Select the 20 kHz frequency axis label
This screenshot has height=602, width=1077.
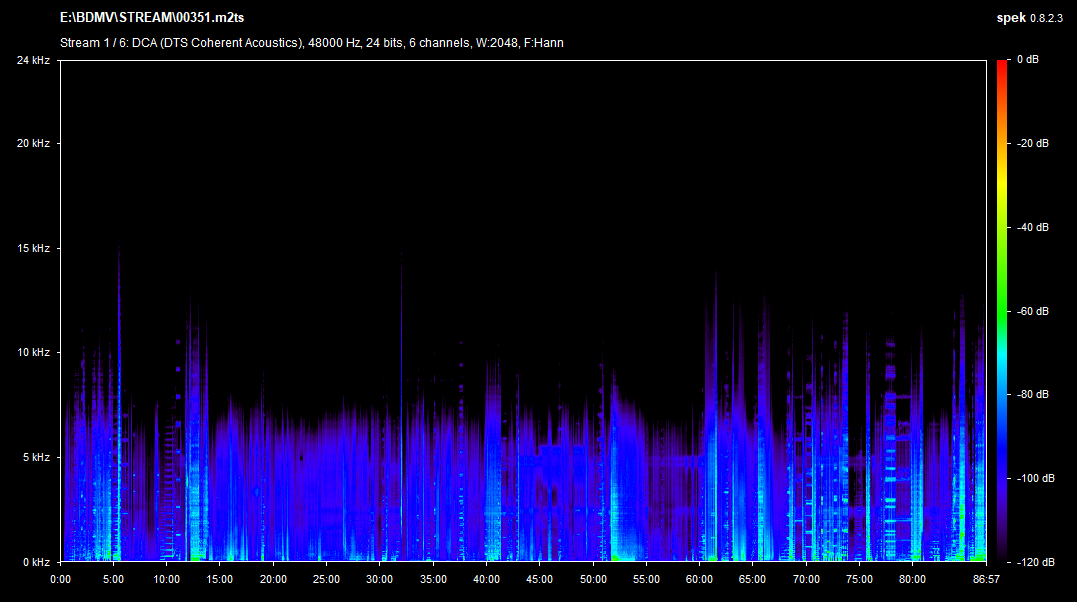coord(33,144)
